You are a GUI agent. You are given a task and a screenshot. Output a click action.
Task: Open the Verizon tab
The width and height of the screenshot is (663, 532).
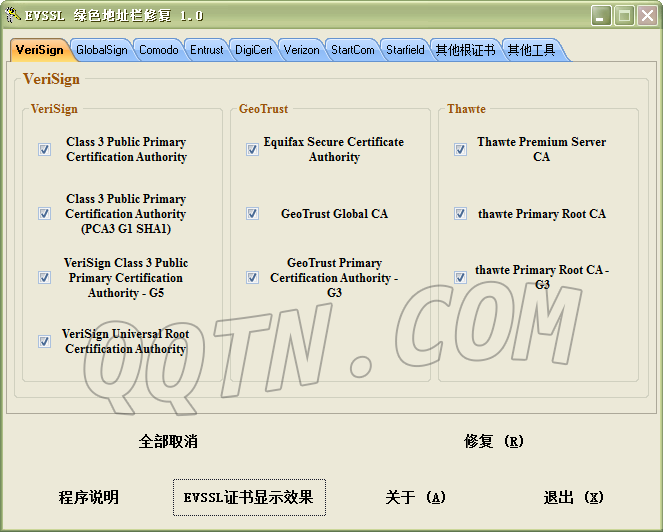pos(301,50)
